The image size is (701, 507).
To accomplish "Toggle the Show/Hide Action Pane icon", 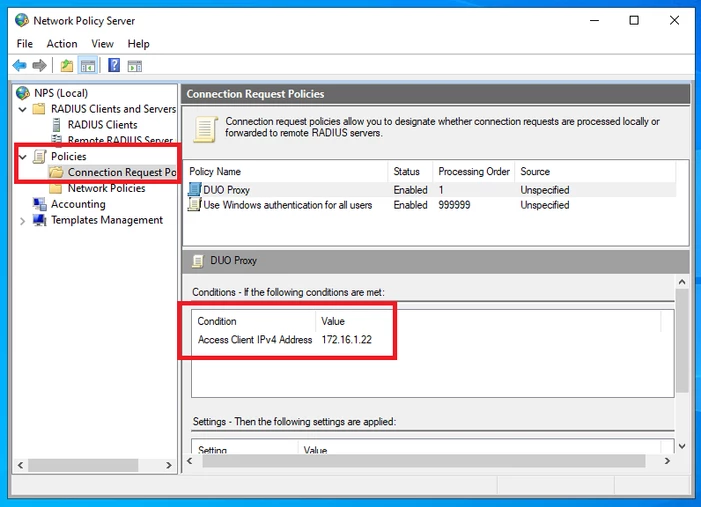I will click(135, 66).
